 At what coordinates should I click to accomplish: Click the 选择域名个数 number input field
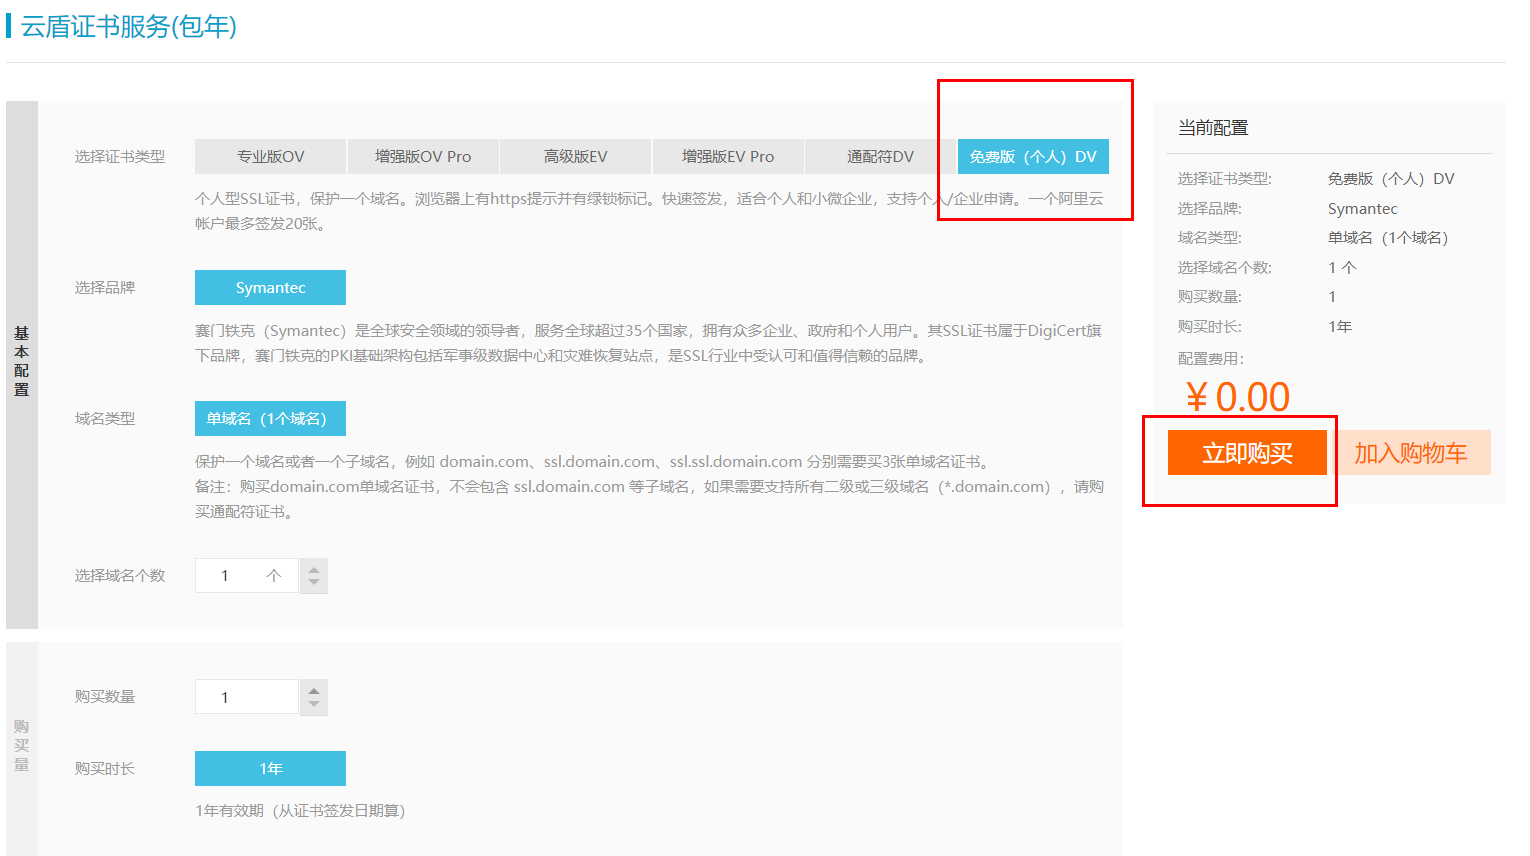(x=246, y=575)
